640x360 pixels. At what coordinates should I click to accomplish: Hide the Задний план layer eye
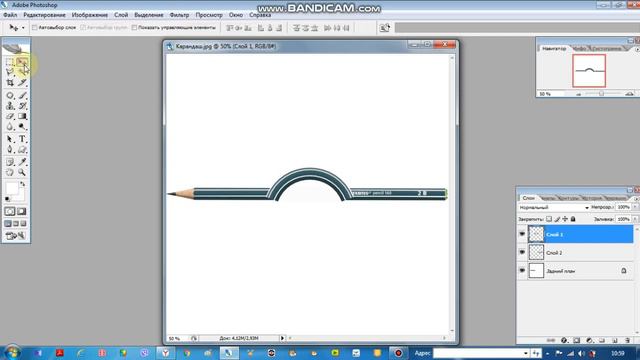522,270
